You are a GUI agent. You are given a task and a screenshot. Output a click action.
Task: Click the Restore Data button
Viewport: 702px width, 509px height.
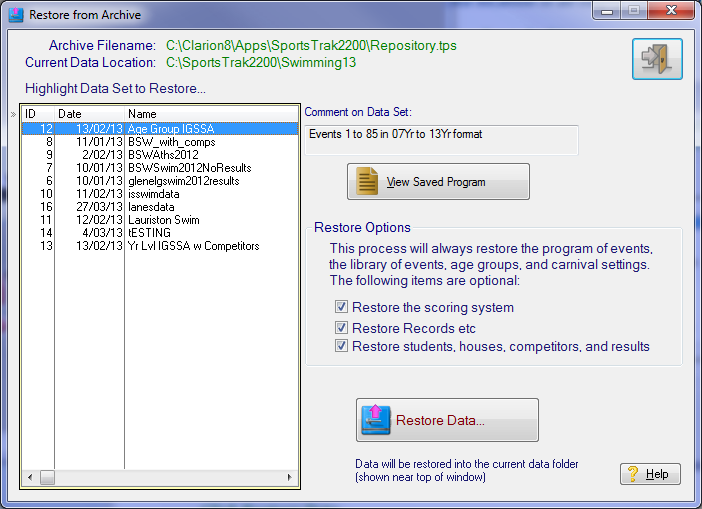pyautogui.click(x=447, y=420)
